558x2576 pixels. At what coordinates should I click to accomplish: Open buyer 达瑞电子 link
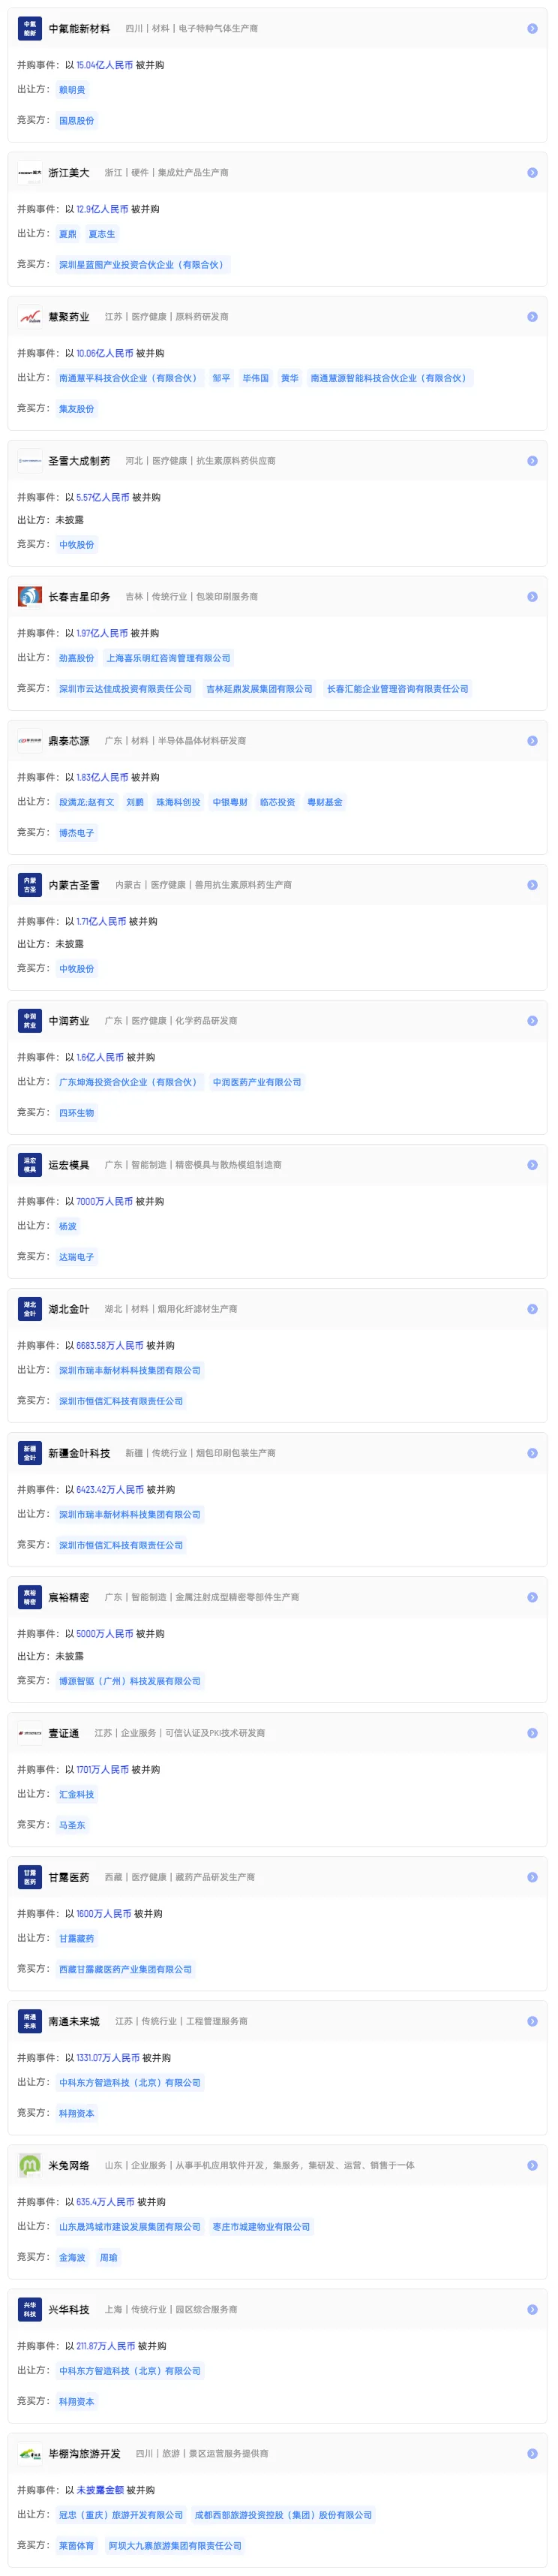tap(76, 1257)
